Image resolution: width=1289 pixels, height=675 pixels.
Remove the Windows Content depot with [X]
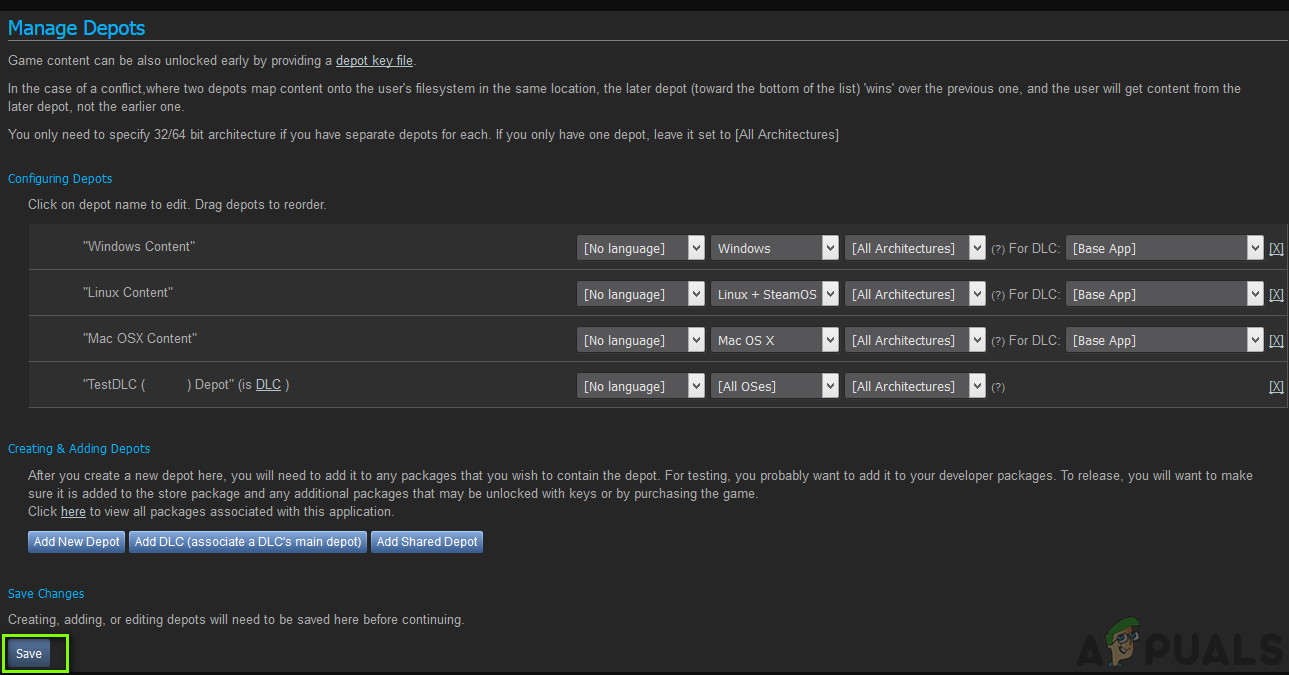click(1276, 248)
